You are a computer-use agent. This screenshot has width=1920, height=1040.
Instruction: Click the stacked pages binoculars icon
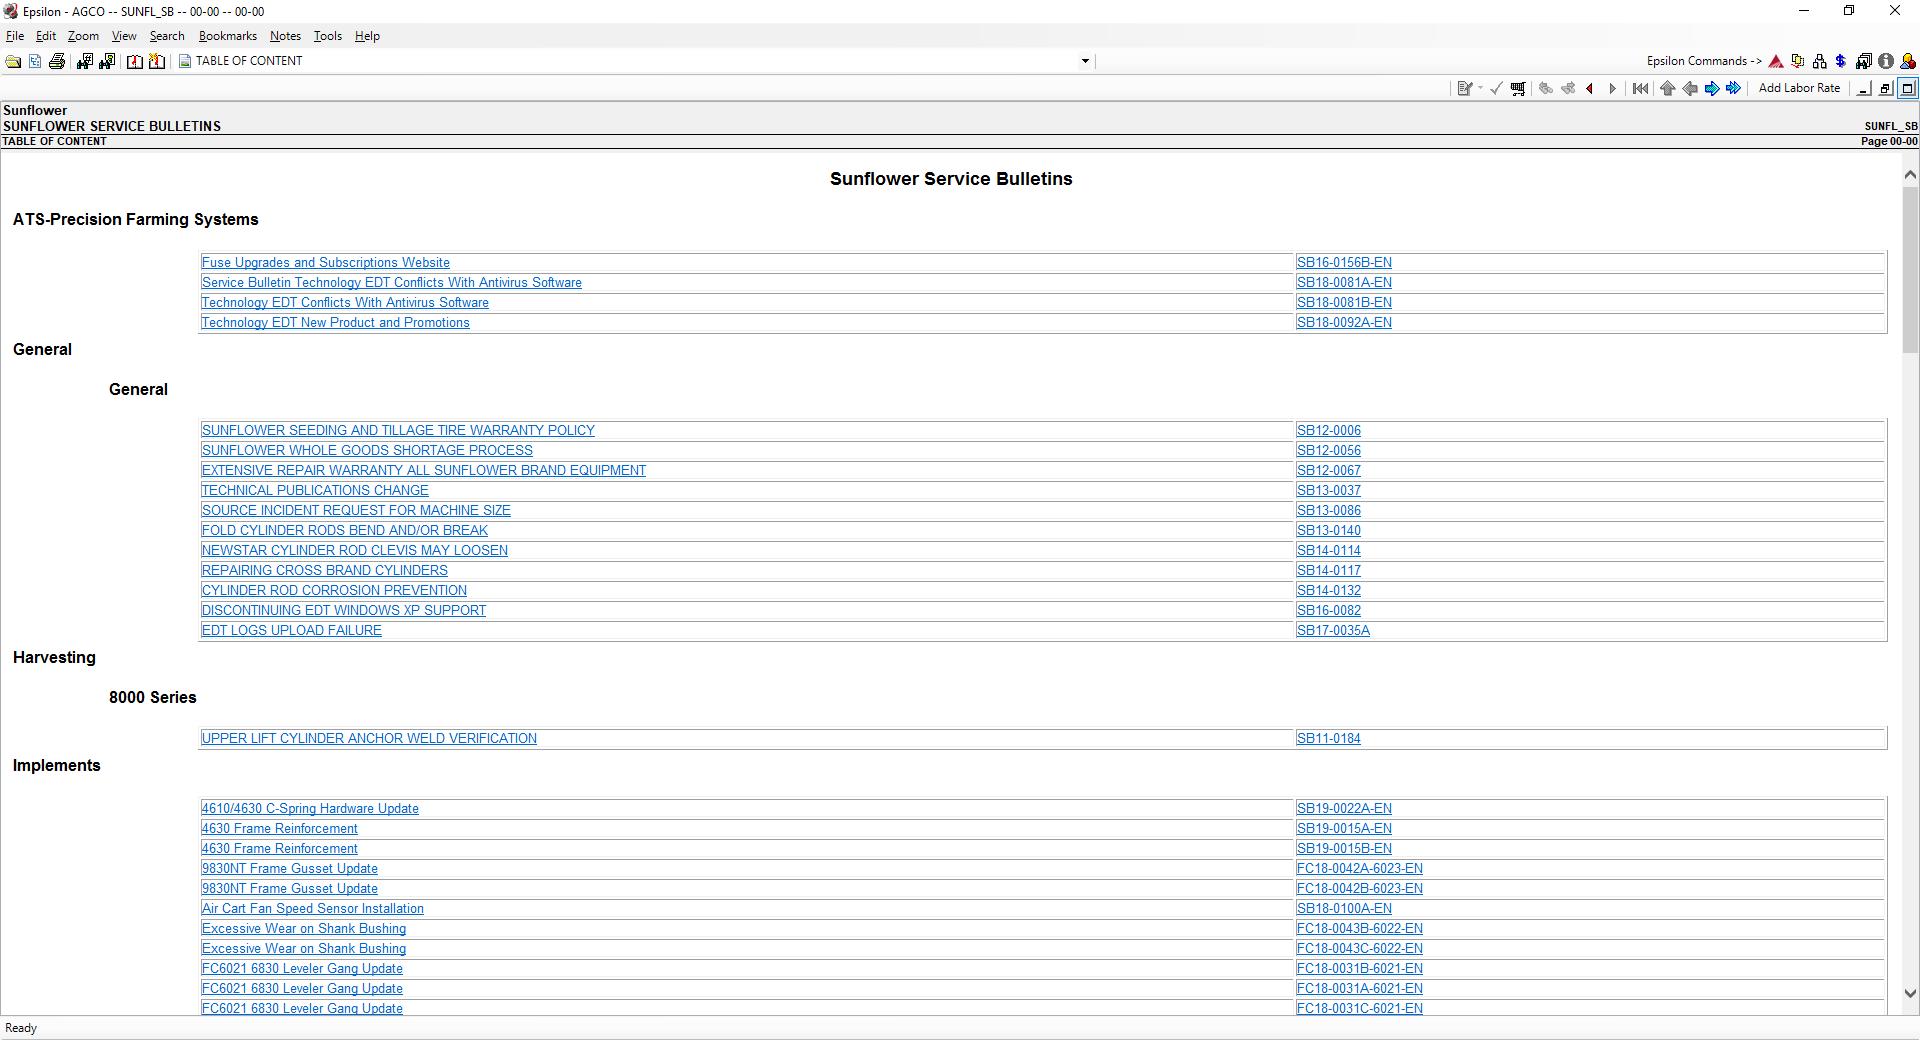[1864, 62]
